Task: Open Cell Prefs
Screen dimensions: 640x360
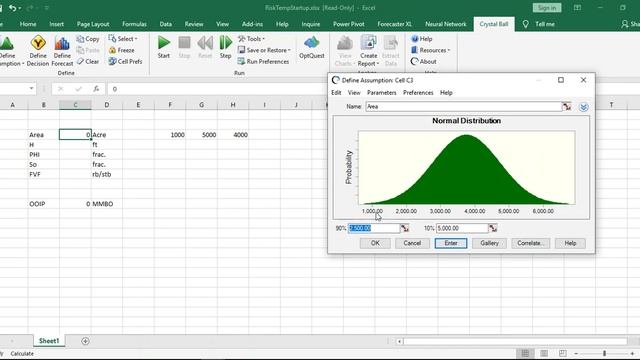Action: pos(126,61)
